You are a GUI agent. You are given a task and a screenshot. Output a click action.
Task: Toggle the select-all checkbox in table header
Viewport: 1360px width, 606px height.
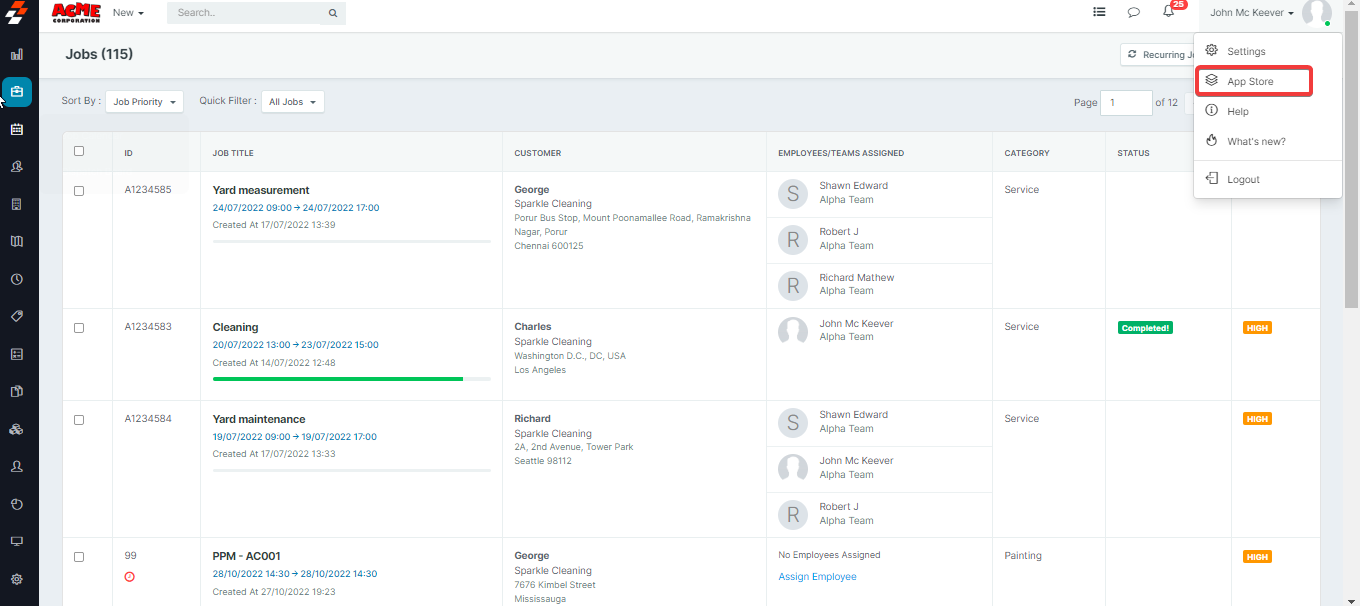coord(79,152)
